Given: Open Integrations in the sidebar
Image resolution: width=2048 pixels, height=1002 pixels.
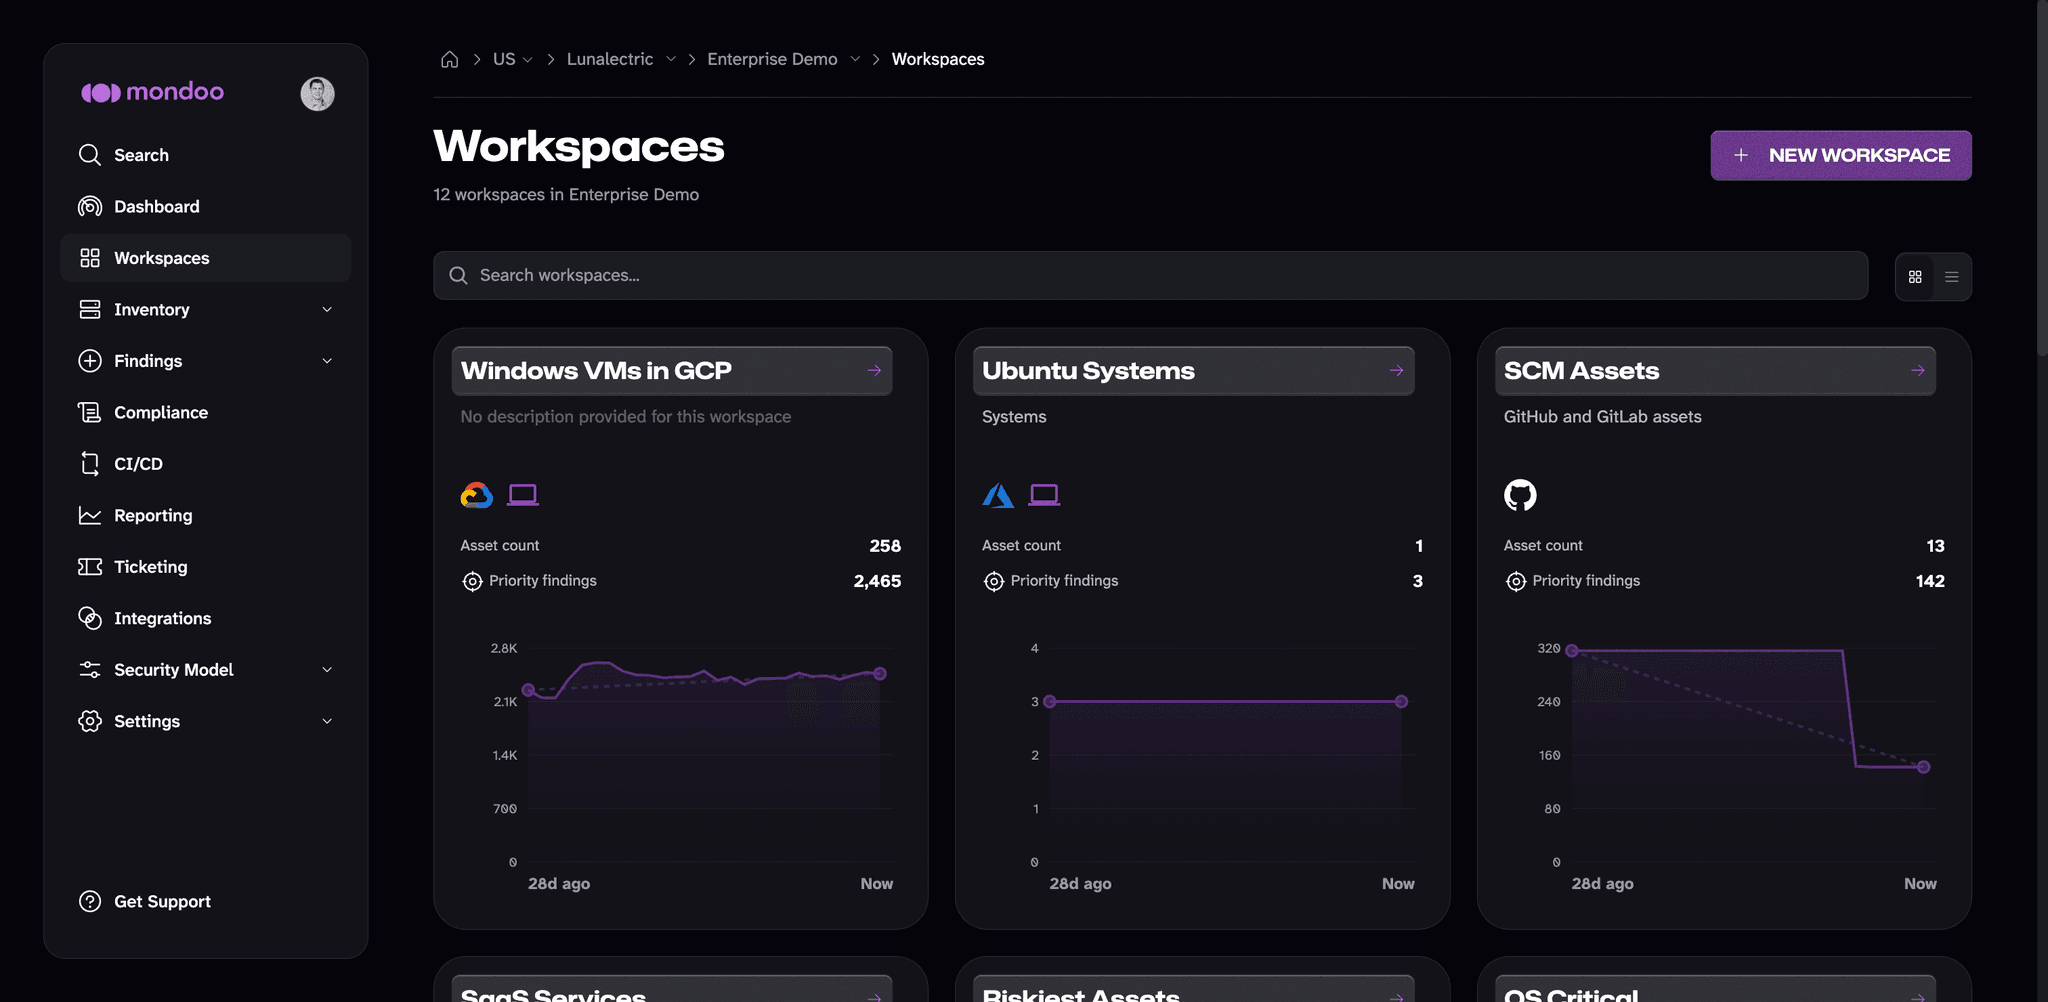Looking at the screenshot, I should (205, 618).
